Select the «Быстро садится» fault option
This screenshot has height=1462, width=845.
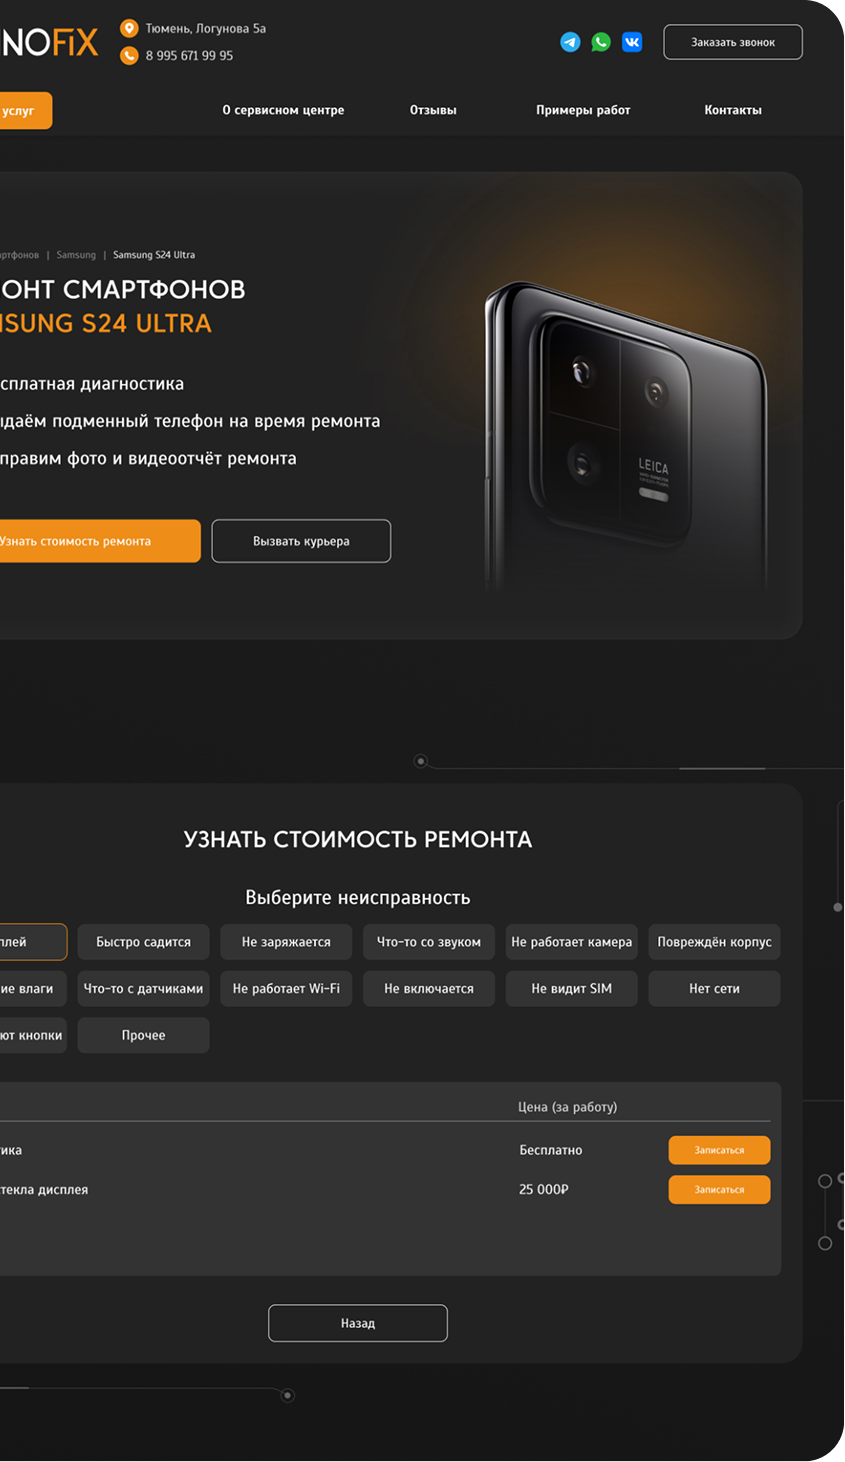tap(143, 942)
